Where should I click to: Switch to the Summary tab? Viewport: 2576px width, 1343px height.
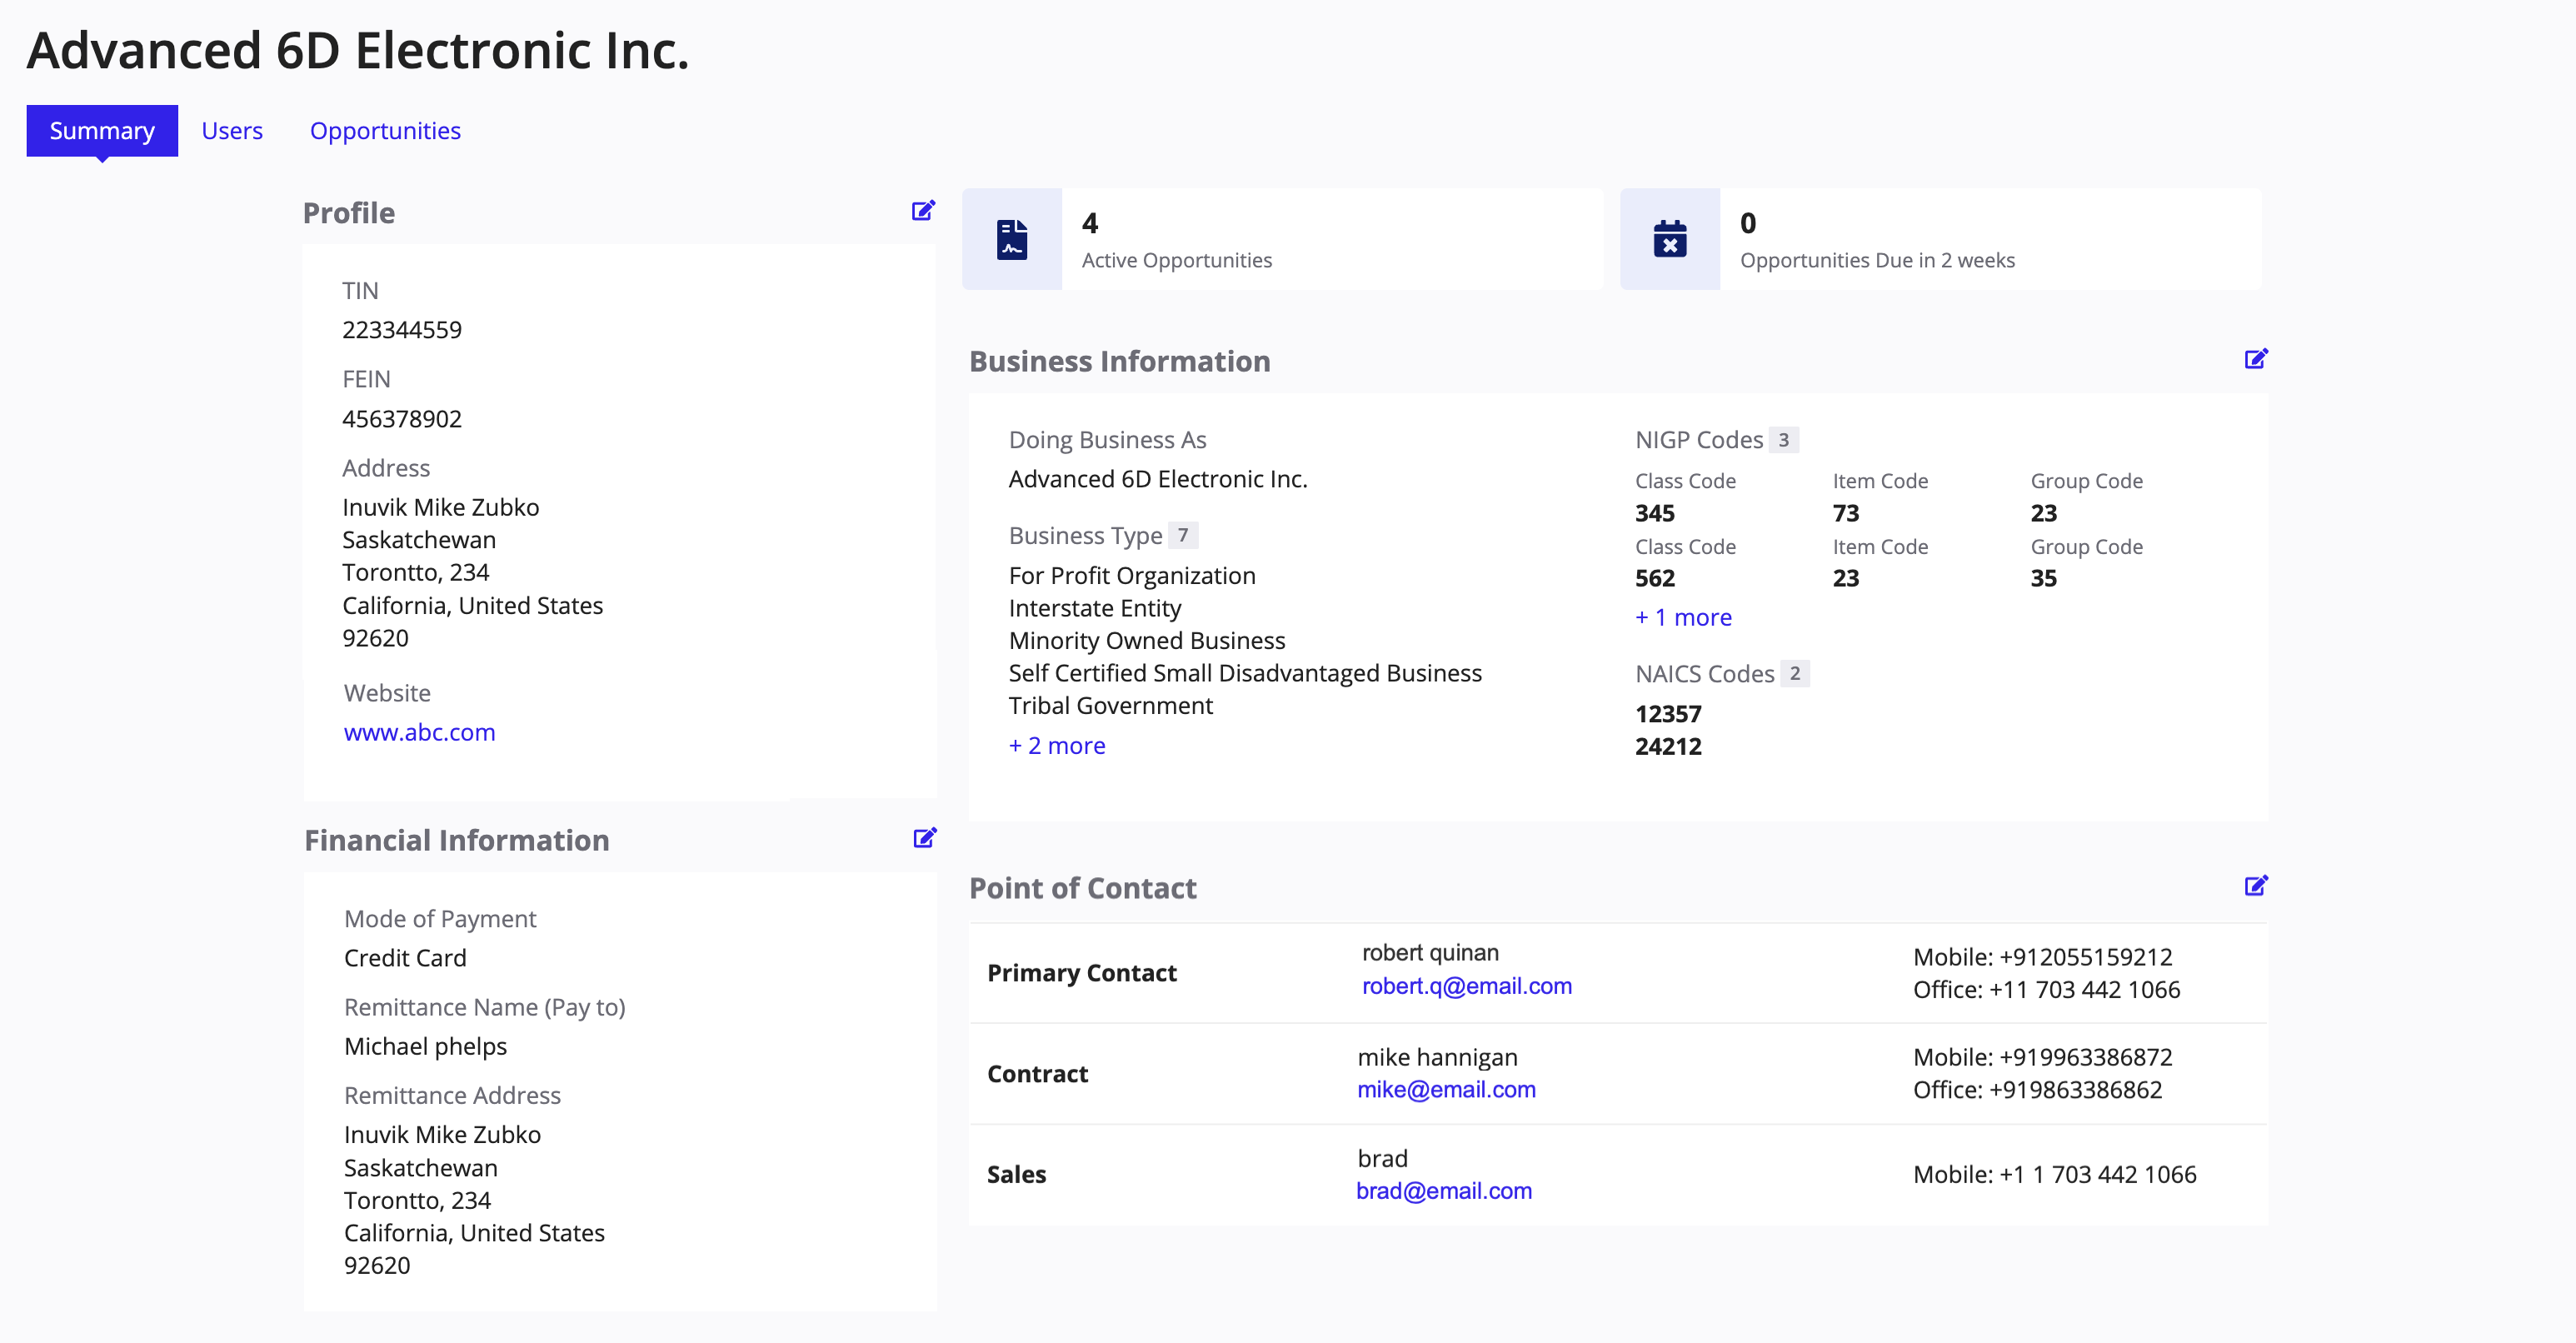[x=102, y=131]
